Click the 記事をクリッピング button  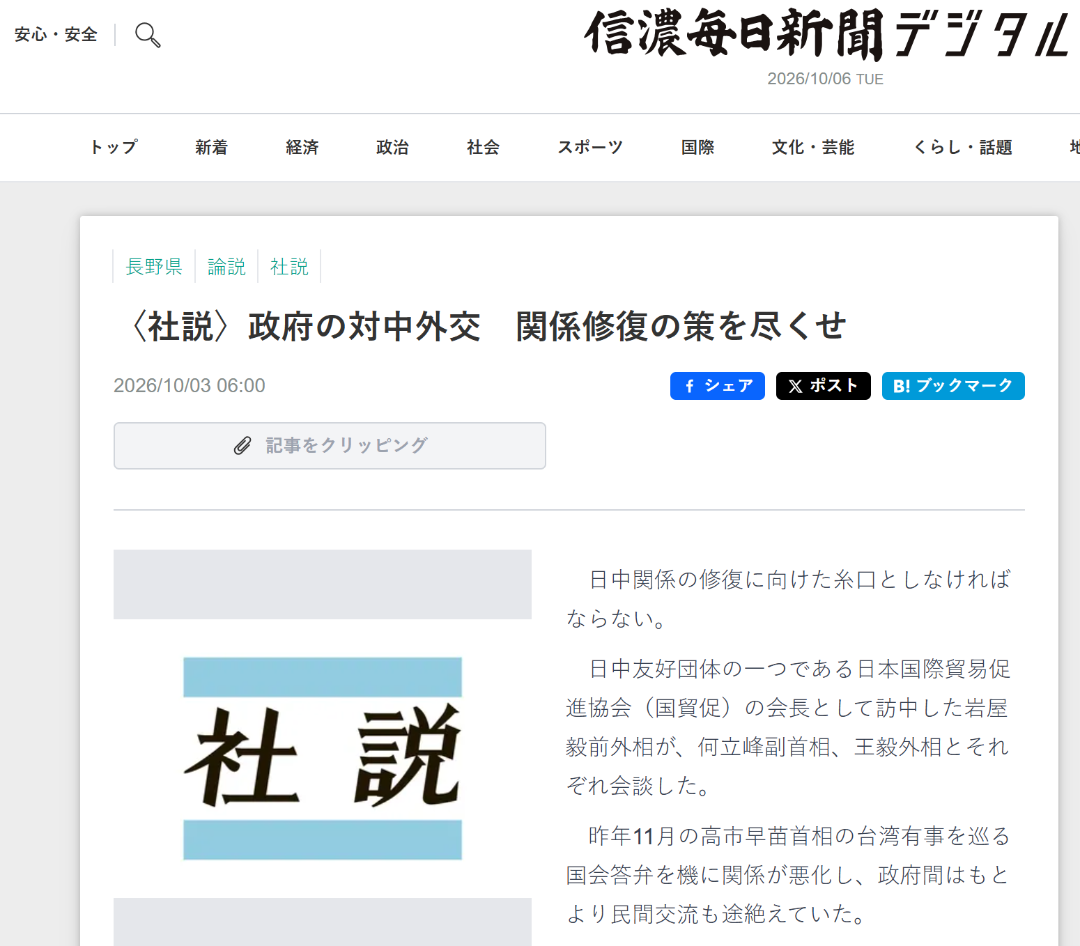tap(330, 446)
